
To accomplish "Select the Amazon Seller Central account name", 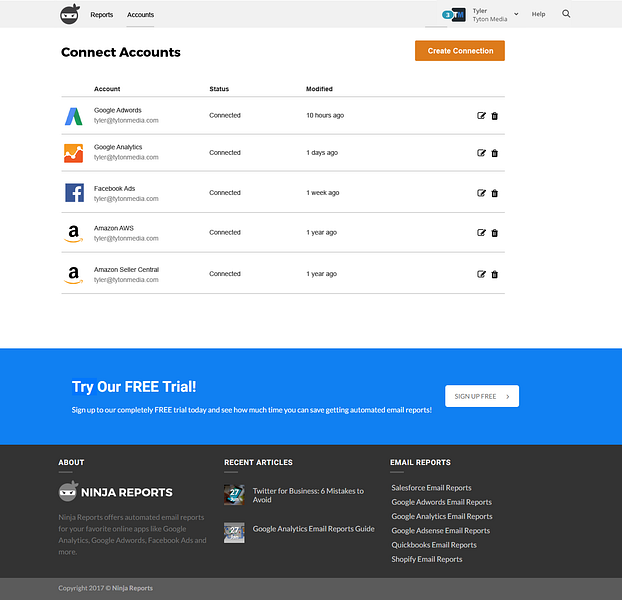I will click(127, 270).
